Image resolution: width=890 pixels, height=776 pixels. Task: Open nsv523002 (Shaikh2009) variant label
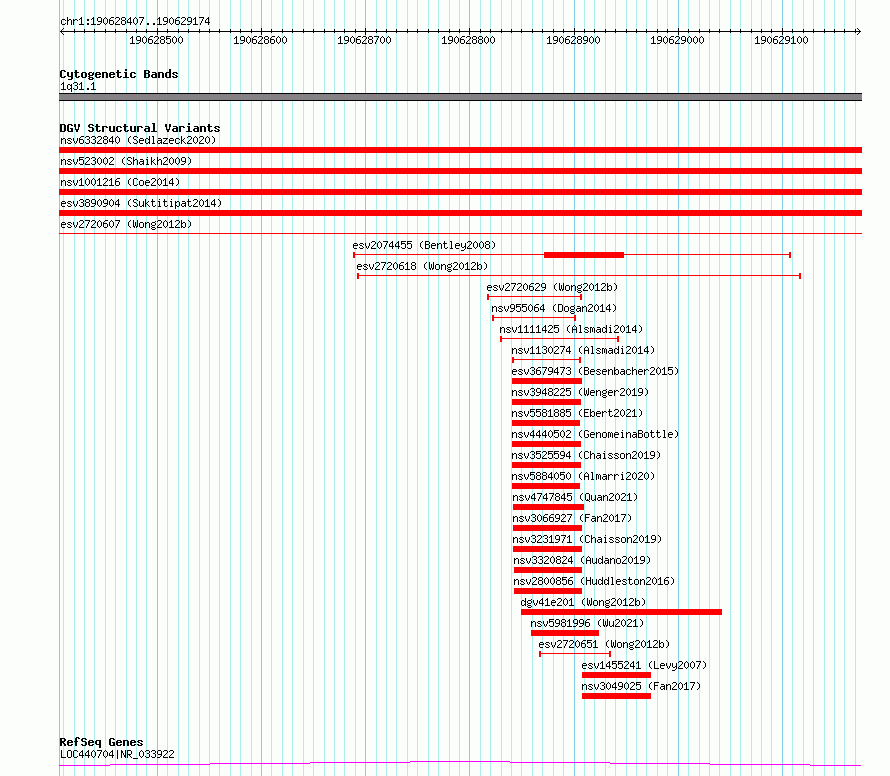pyautogui.click(x=126, y=161)
